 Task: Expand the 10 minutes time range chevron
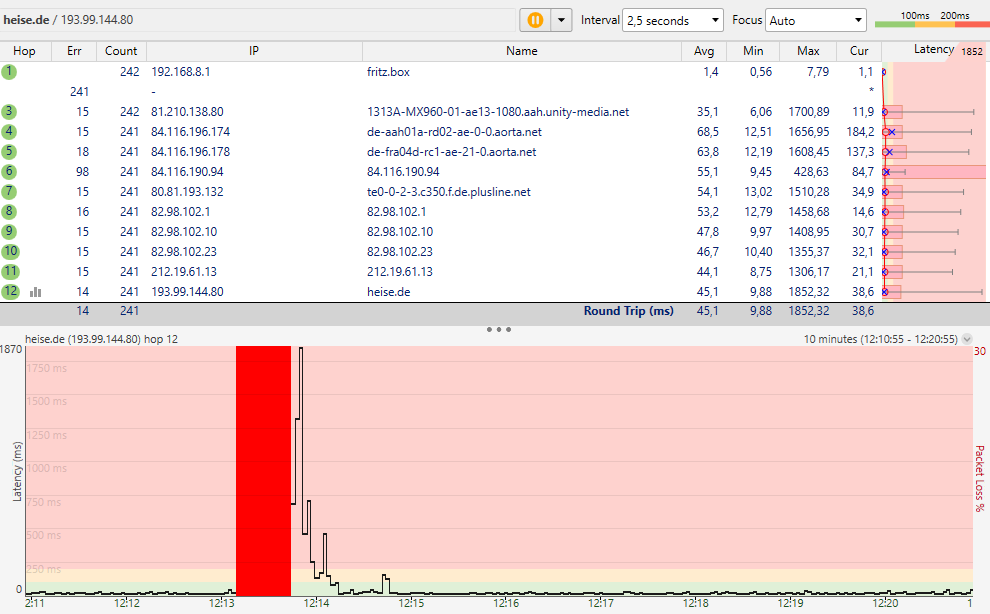coord(967,339)
